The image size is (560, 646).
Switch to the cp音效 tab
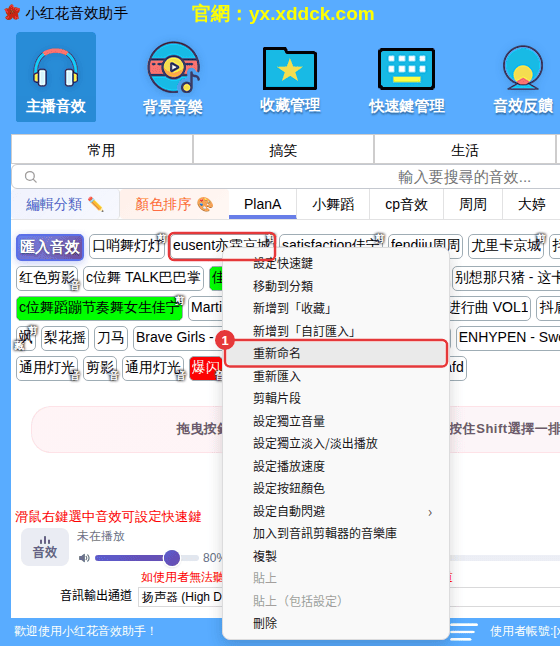coord(406,204)
